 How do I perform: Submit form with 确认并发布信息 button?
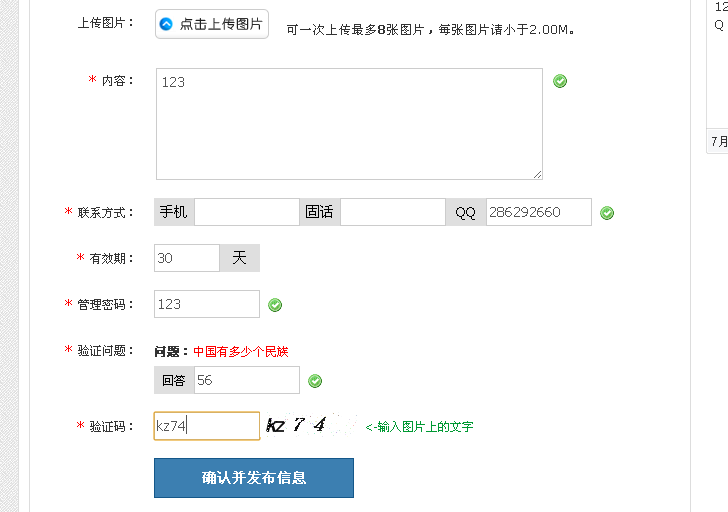254,478
